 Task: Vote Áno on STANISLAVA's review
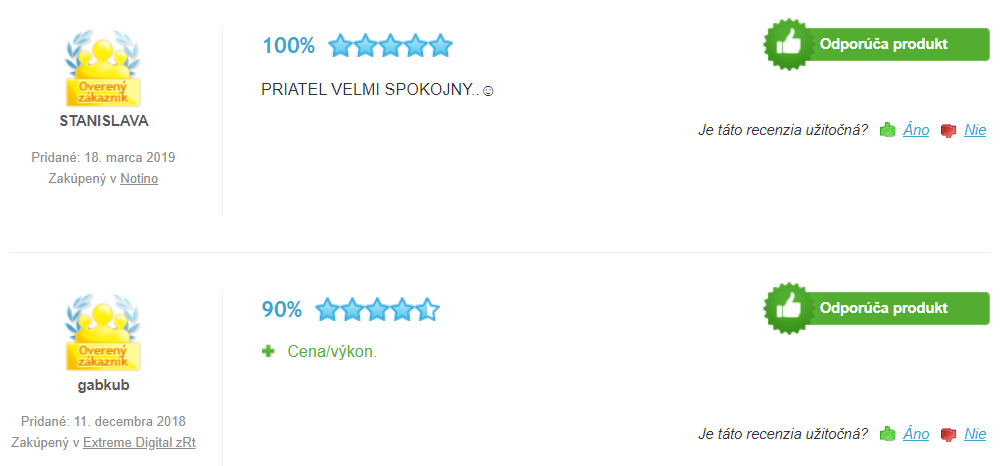point(916,131)
